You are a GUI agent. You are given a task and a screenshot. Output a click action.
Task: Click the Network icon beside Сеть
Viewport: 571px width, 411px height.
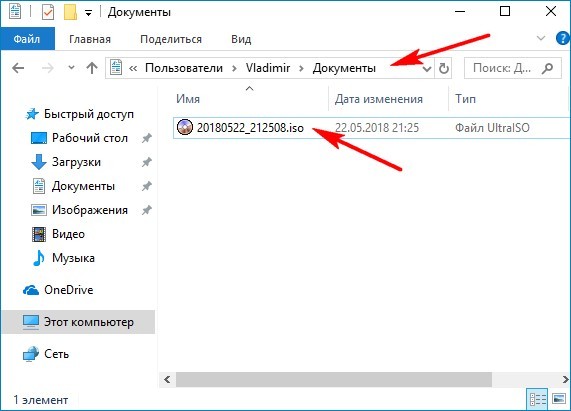point(31,354)
